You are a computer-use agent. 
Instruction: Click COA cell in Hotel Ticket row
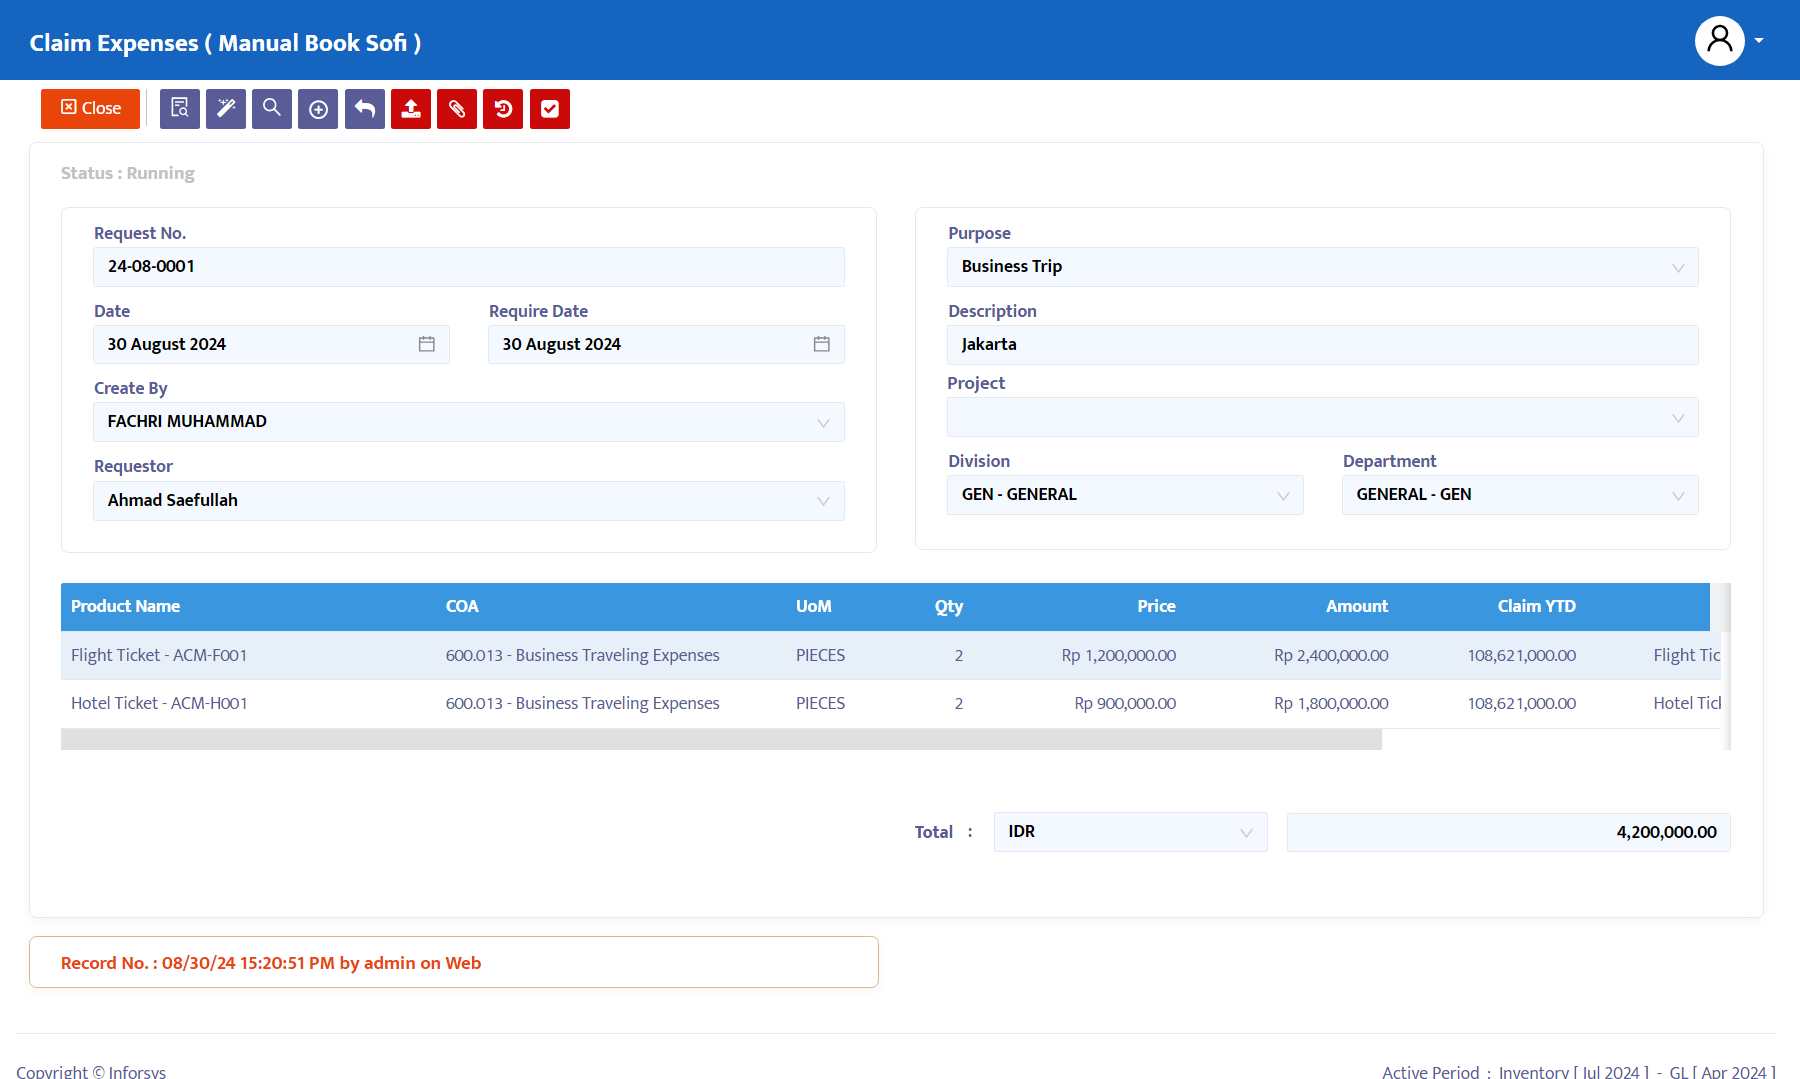coord(583,703)
